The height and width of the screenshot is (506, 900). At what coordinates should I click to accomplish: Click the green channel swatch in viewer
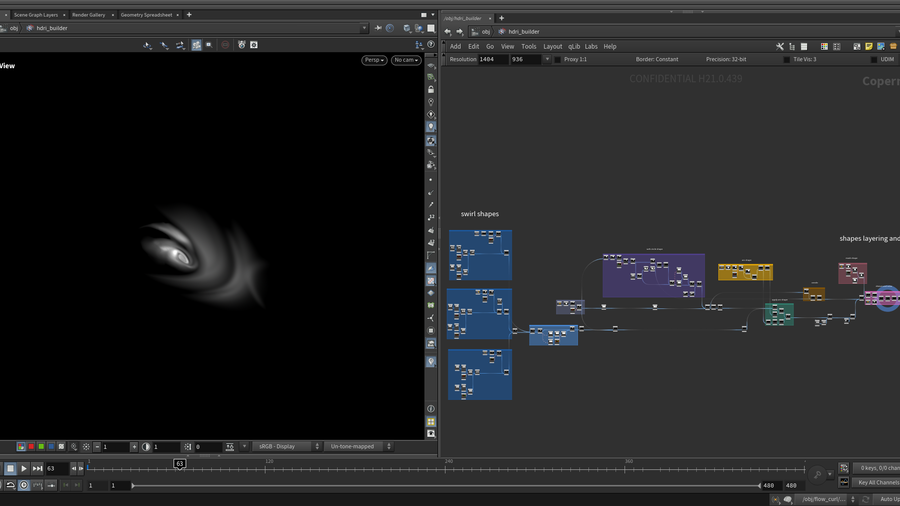pos(41,447)
